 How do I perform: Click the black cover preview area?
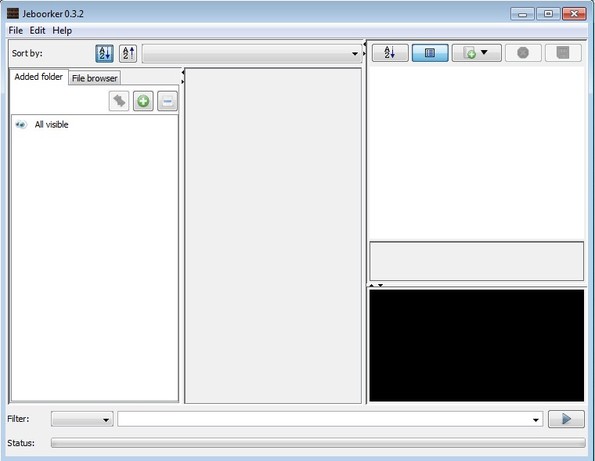pyautogui.click(x=477, y=345)
